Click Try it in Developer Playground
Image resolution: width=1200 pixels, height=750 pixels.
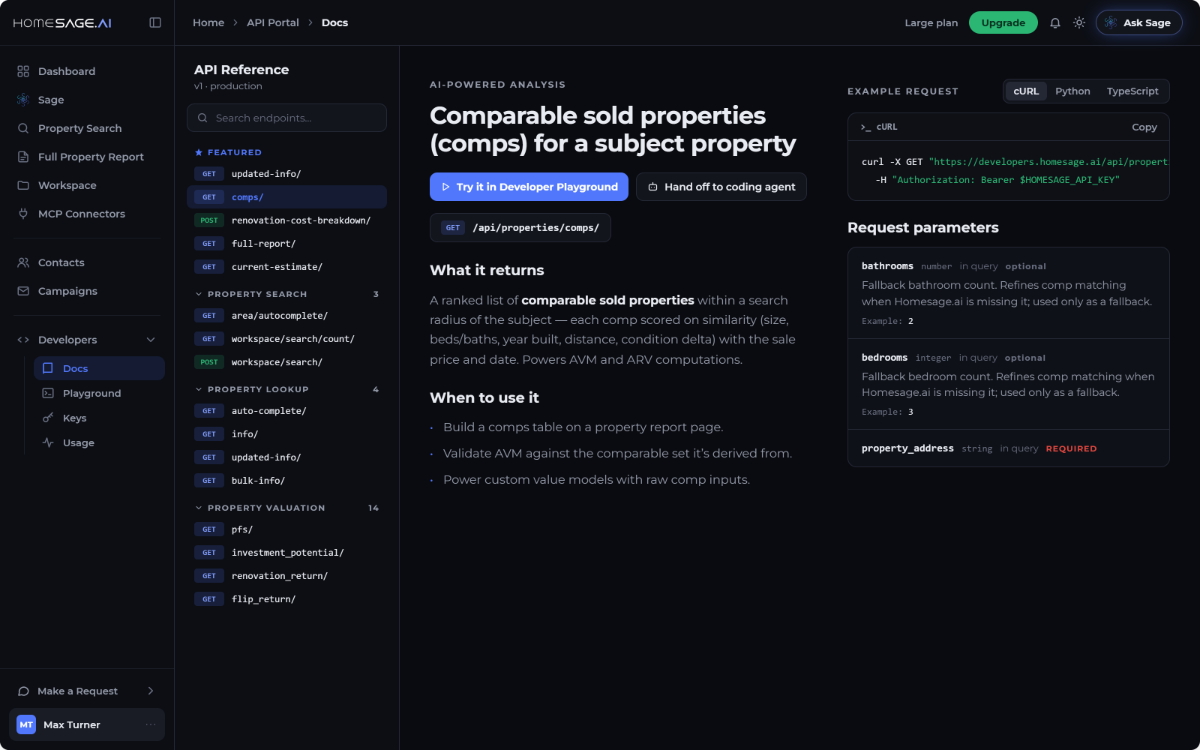(x=529, y=187)
